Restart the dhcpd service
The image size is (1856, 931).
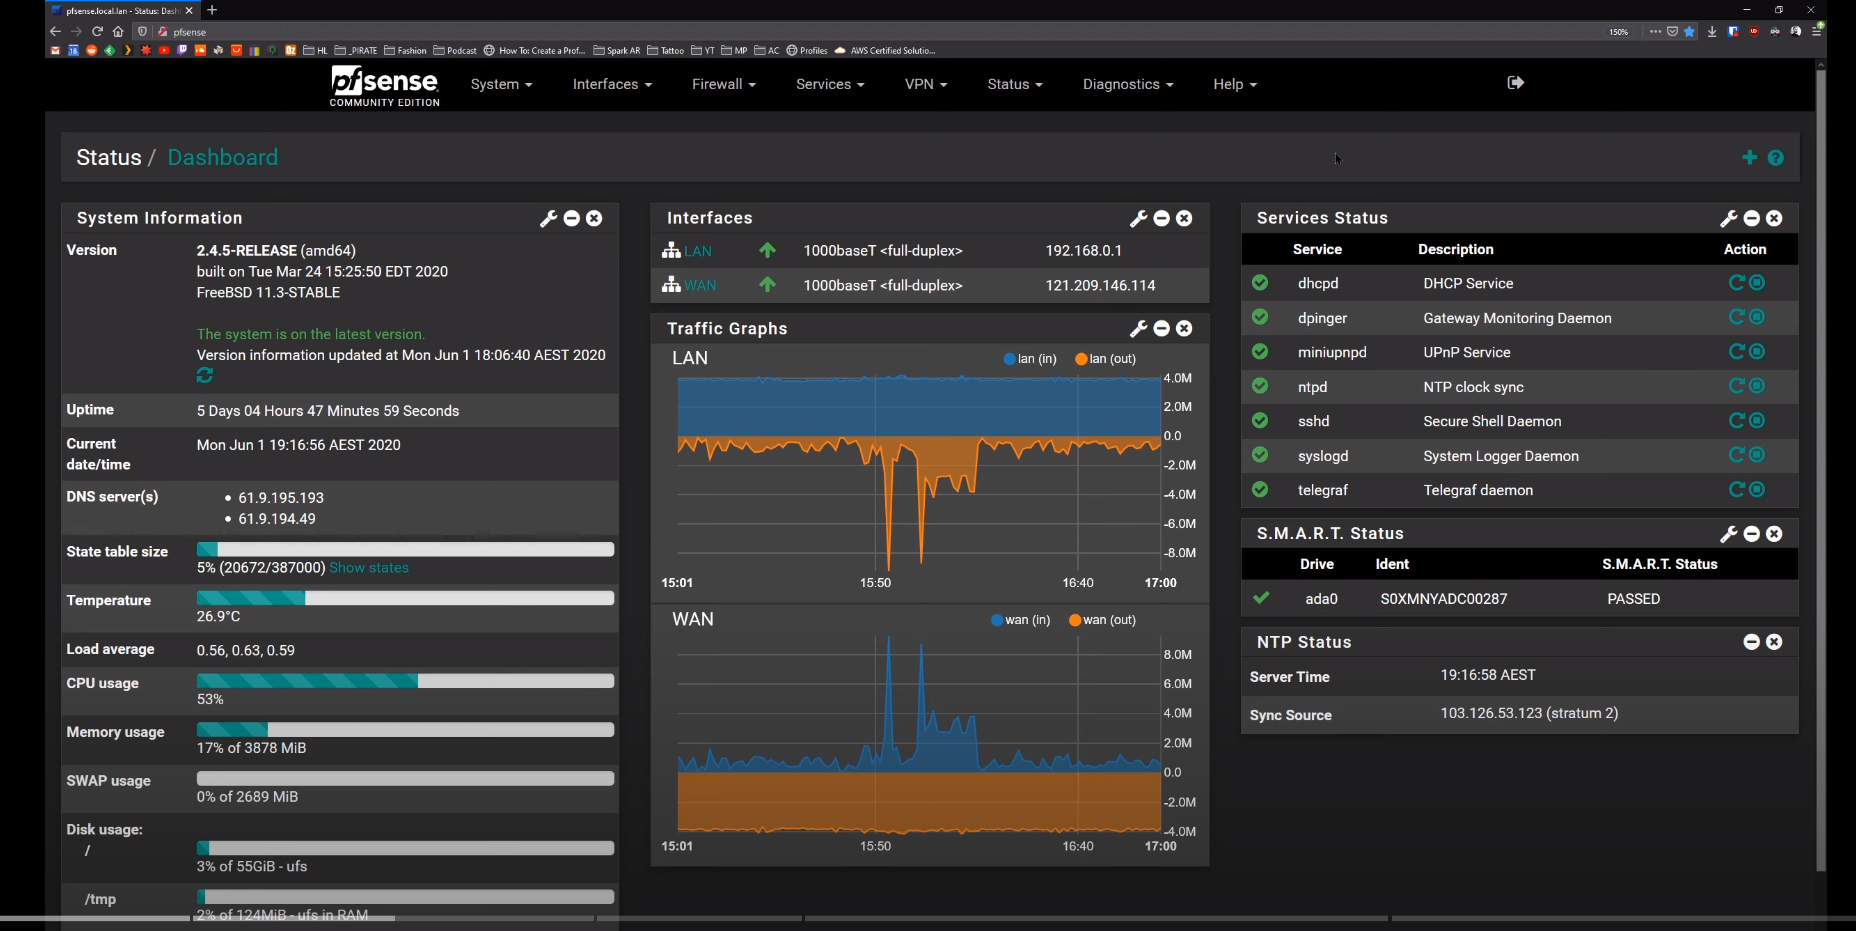(1737, 283)
